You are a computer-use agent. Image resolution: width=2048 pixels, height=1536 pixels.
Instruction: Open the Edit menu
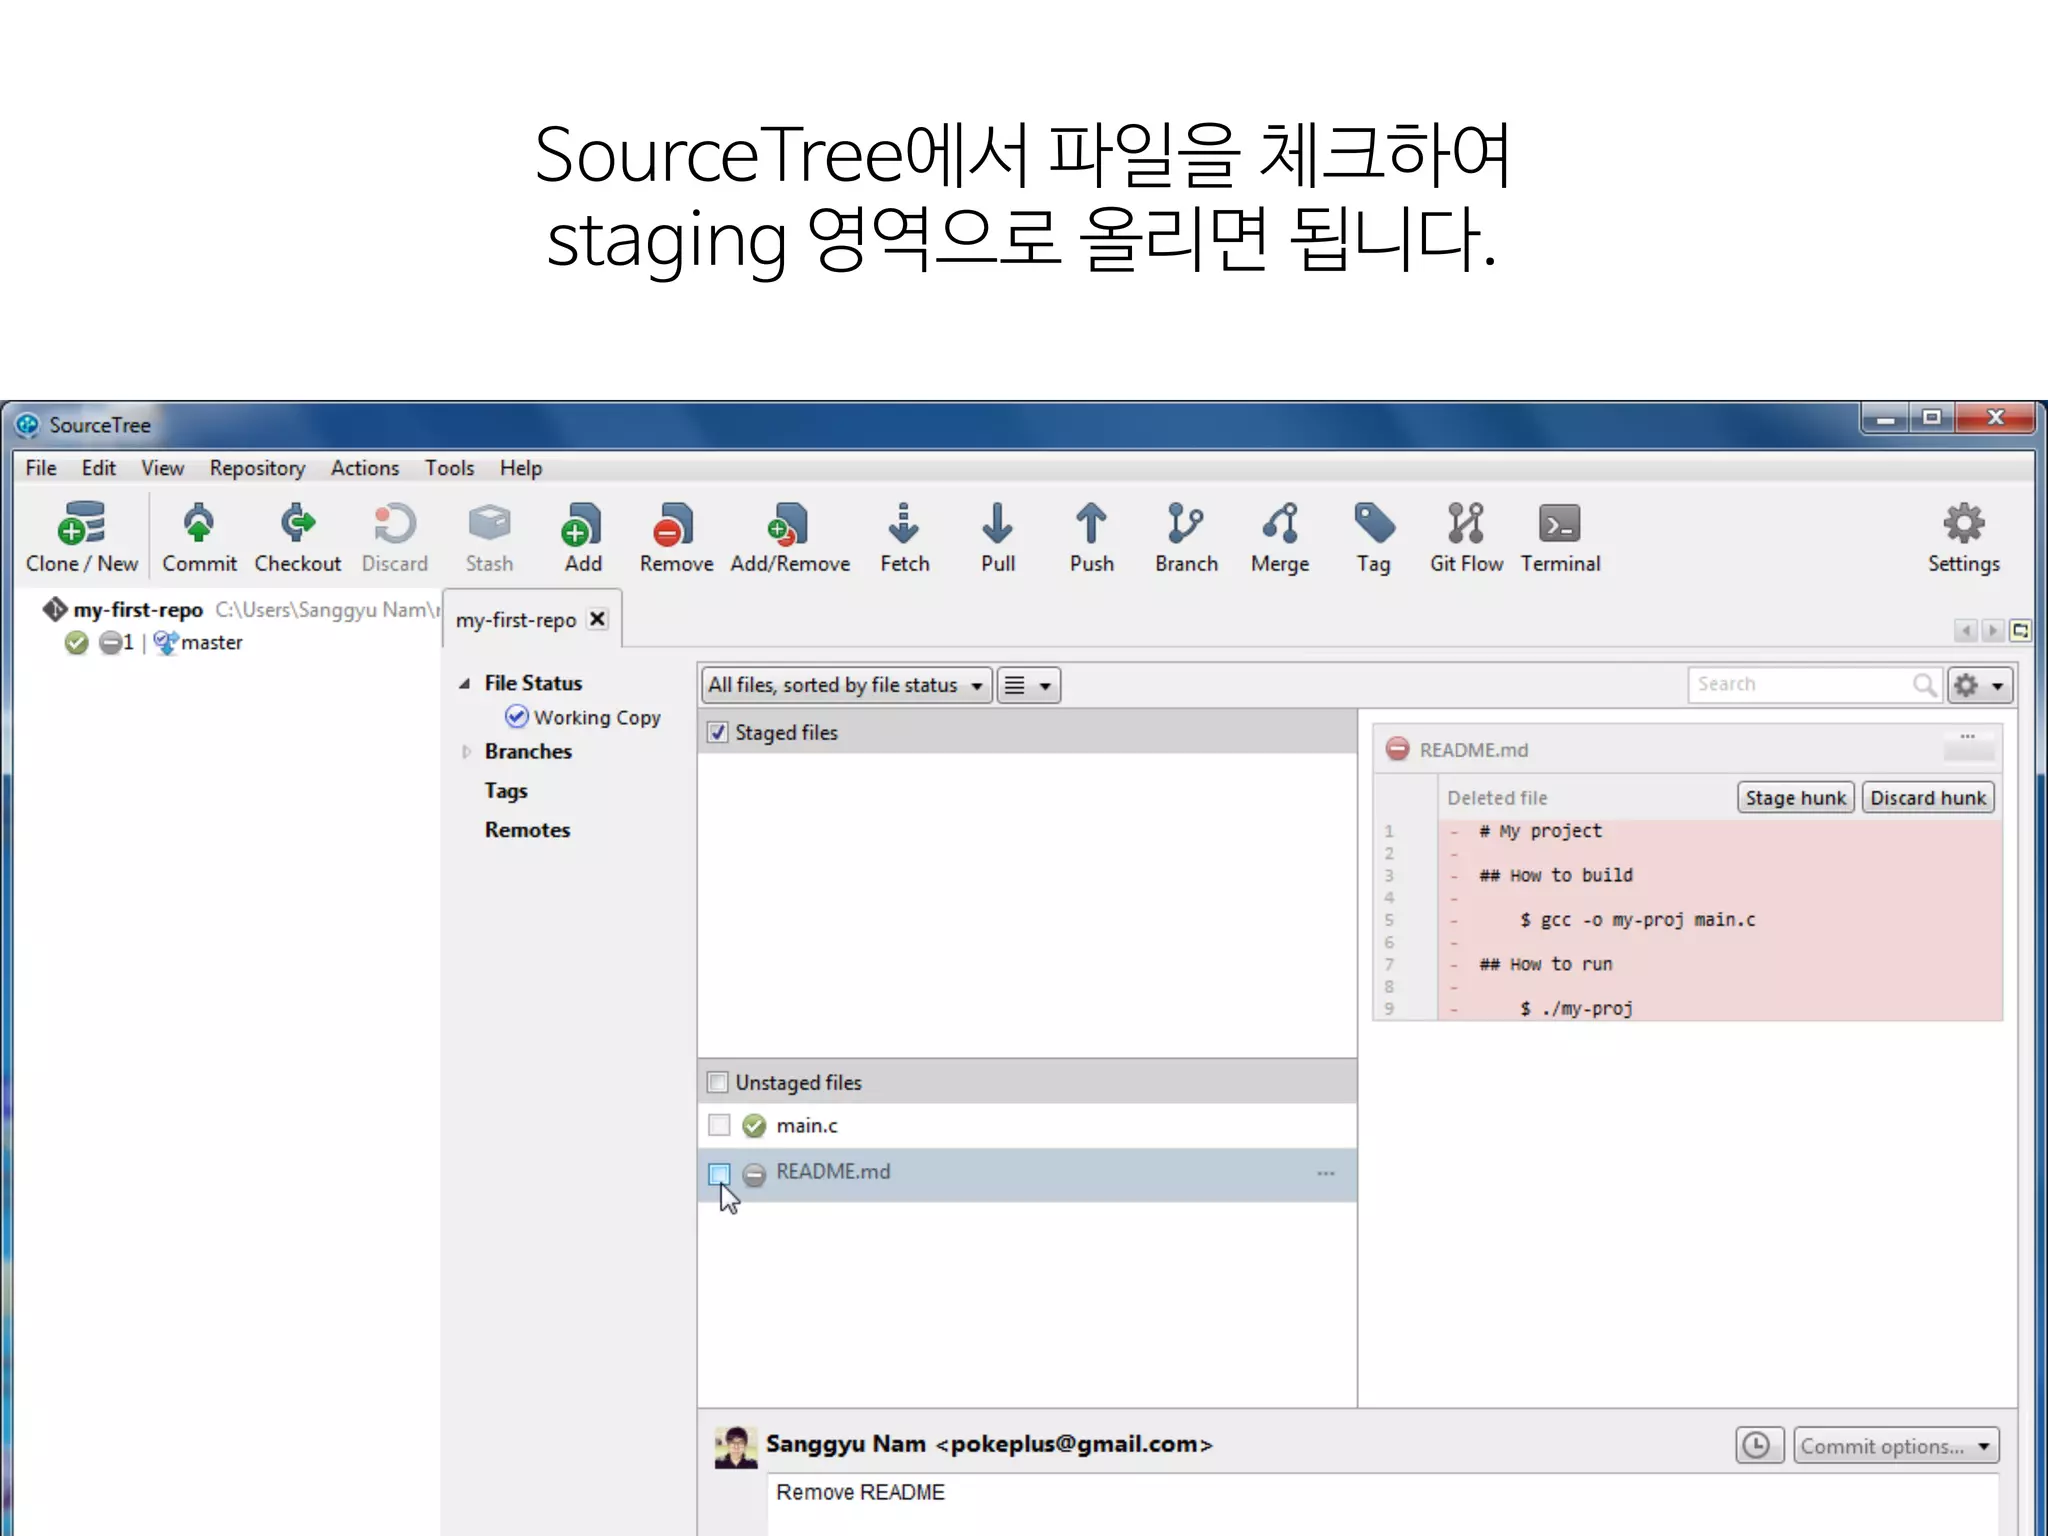coord(98,468)
